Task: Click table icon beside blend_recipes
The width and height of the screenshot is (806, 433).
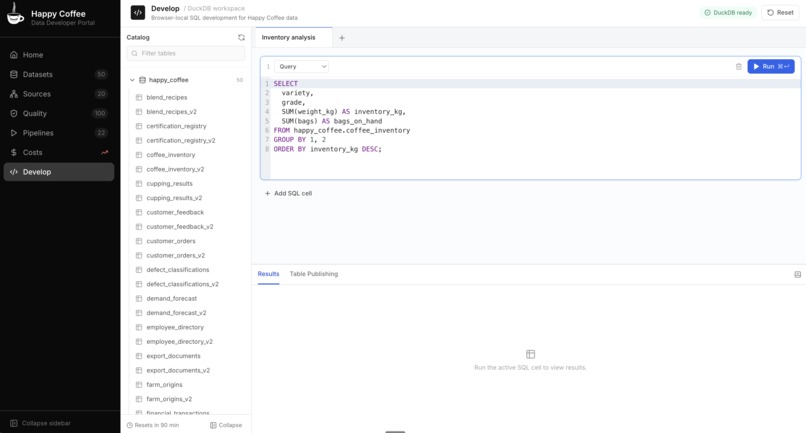Action: [x=139, y=97]
